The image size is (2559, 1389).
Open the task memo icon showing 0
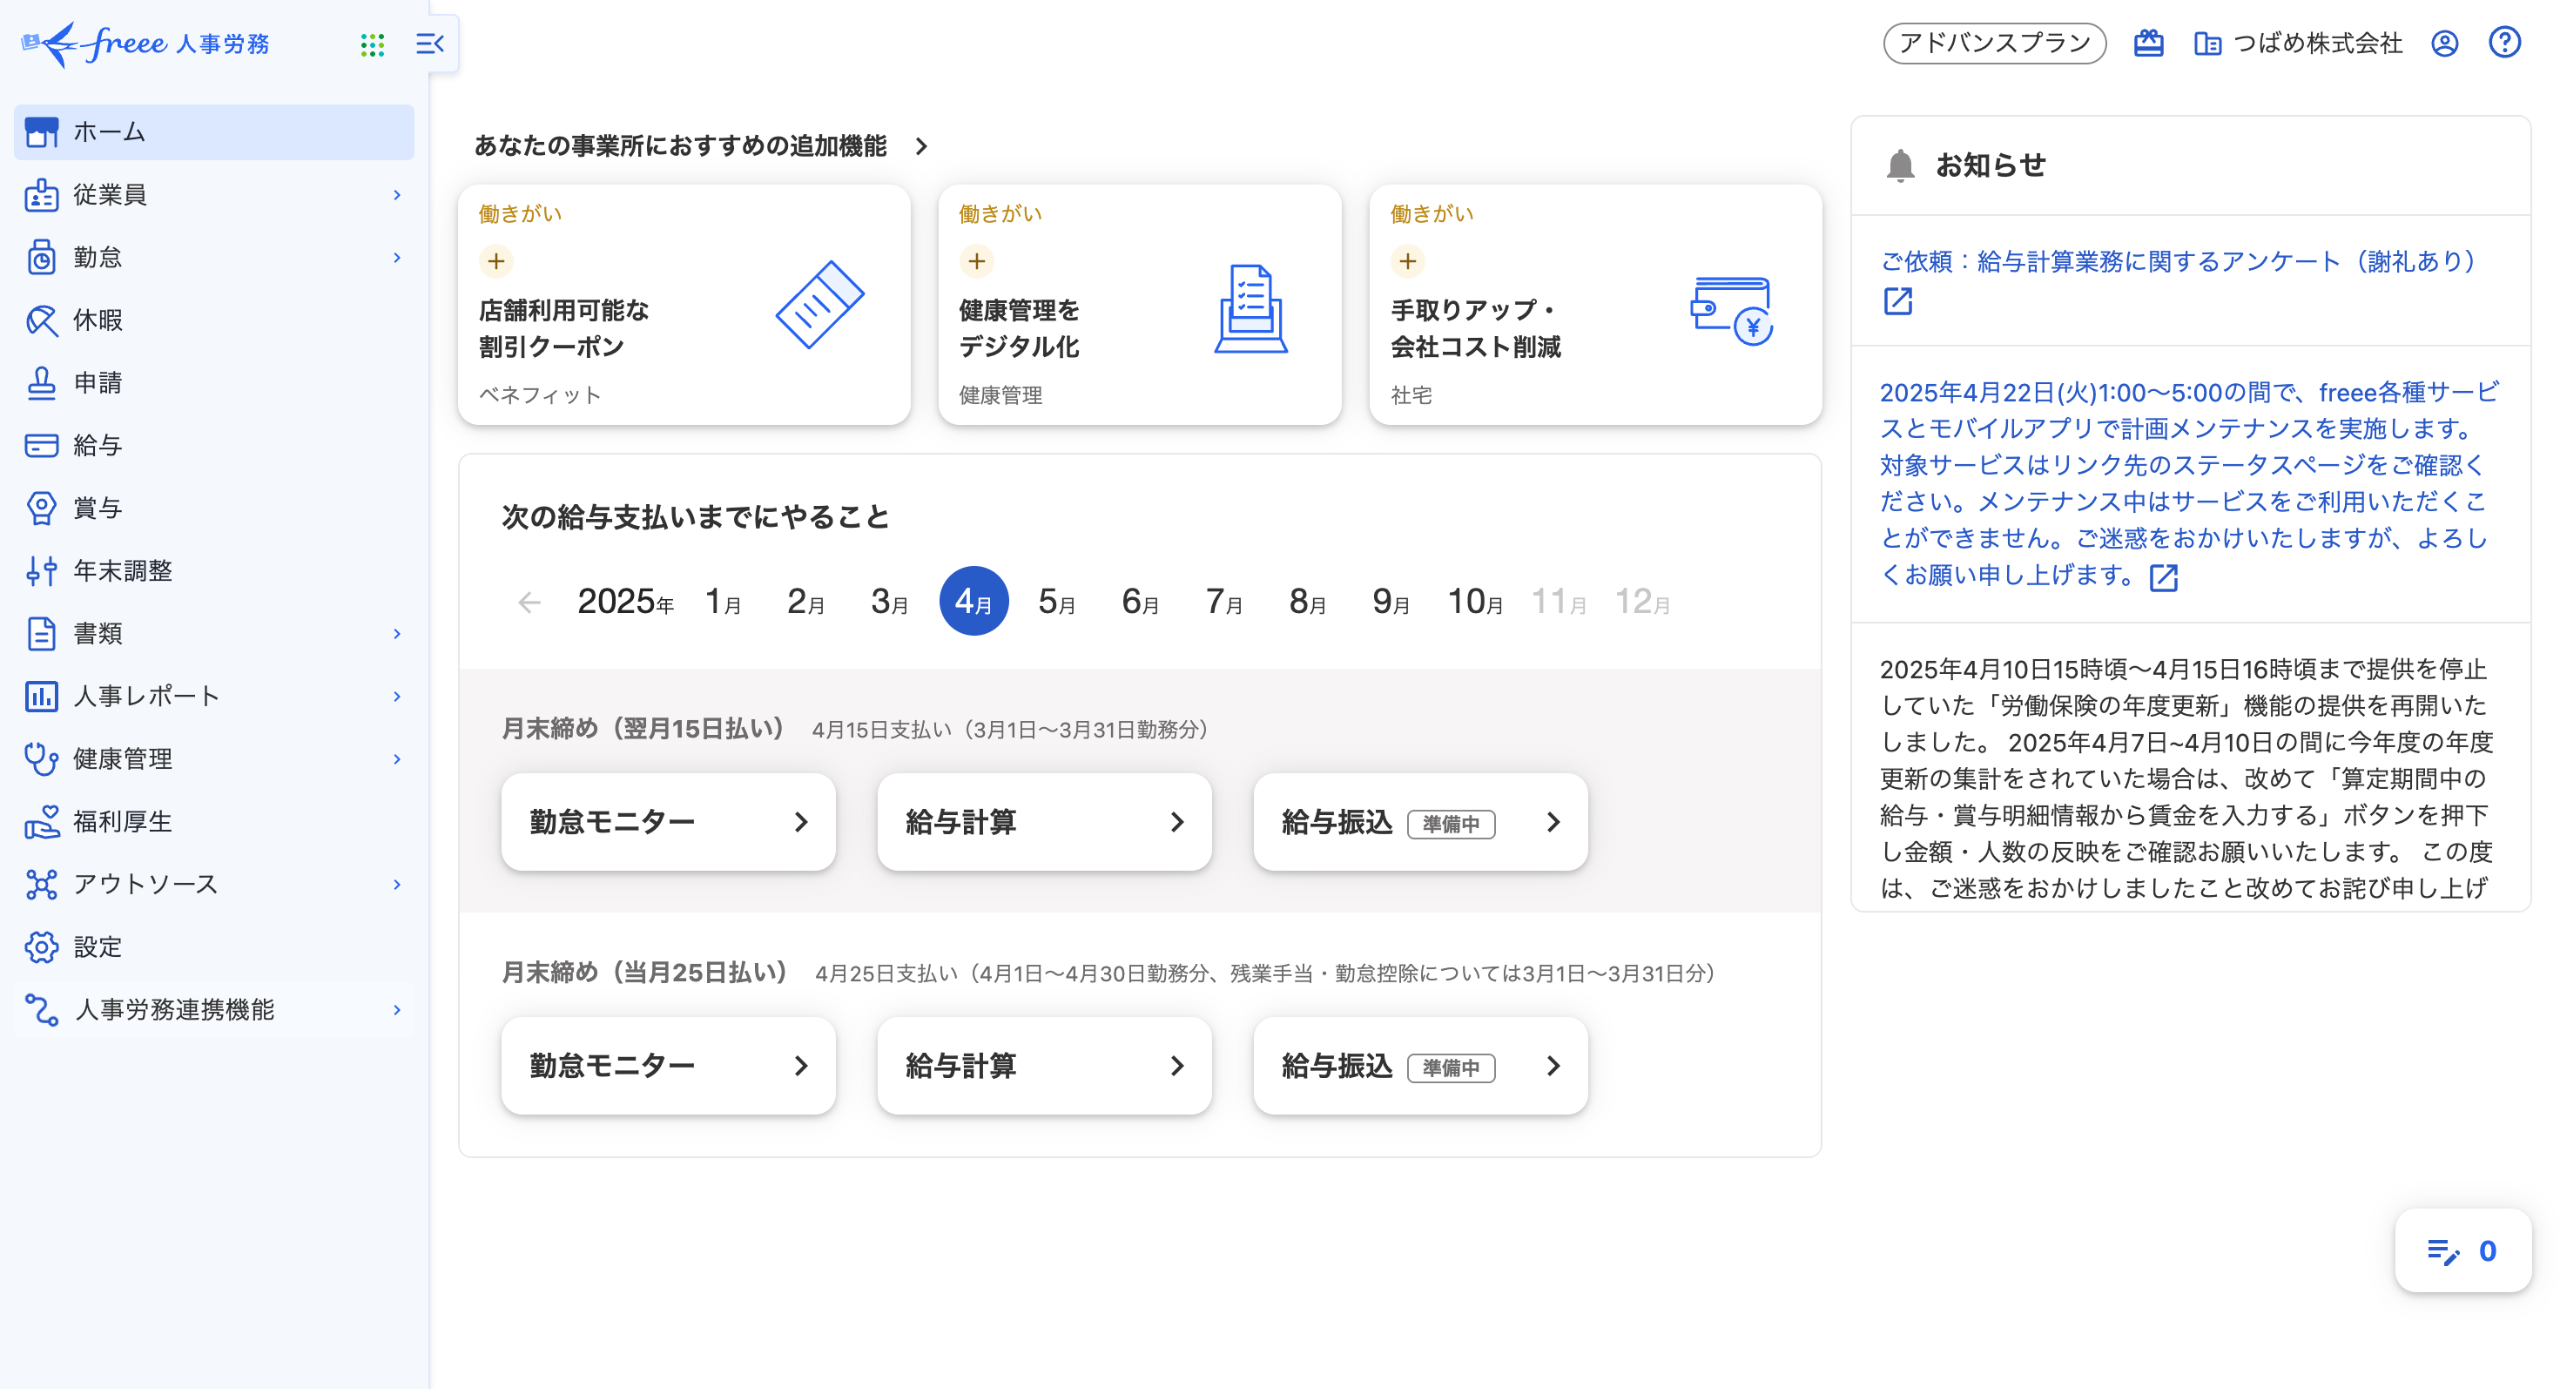tap(2462, 1251)
